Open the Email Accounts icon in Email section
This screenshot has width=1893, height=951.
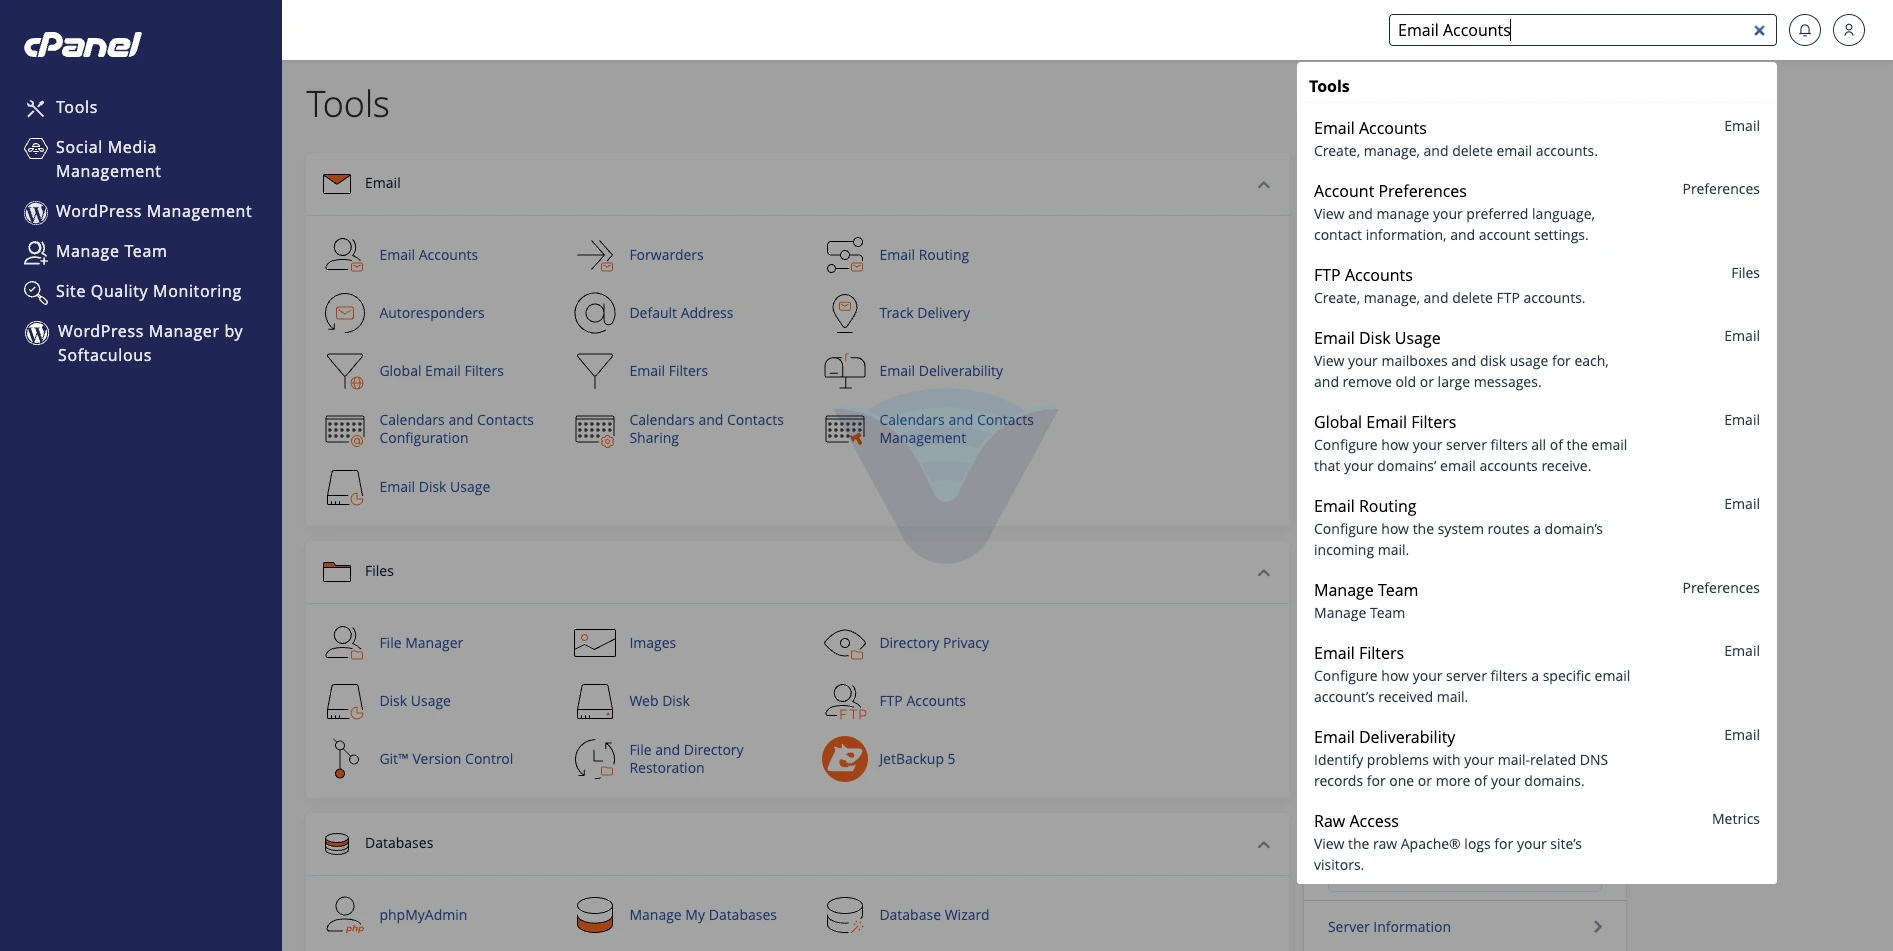(344, 255)
